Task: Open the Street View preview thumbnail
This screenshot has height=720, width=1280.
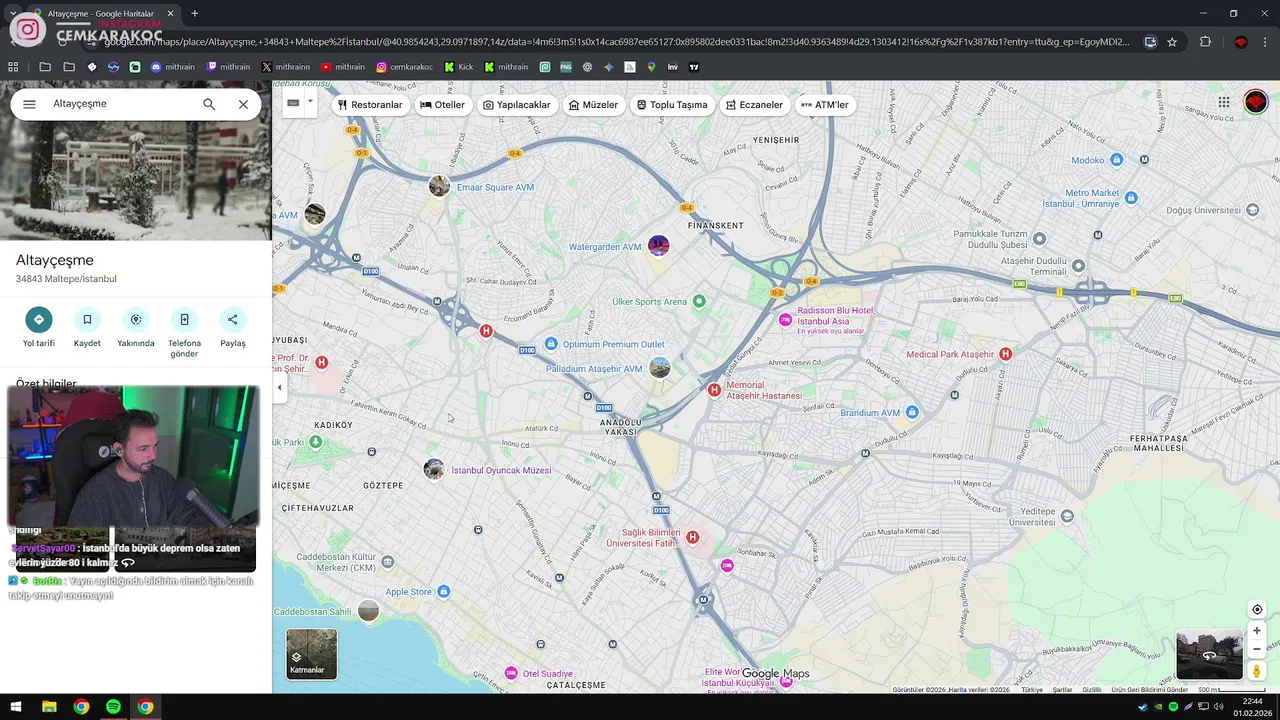Action: (1209, 655)
